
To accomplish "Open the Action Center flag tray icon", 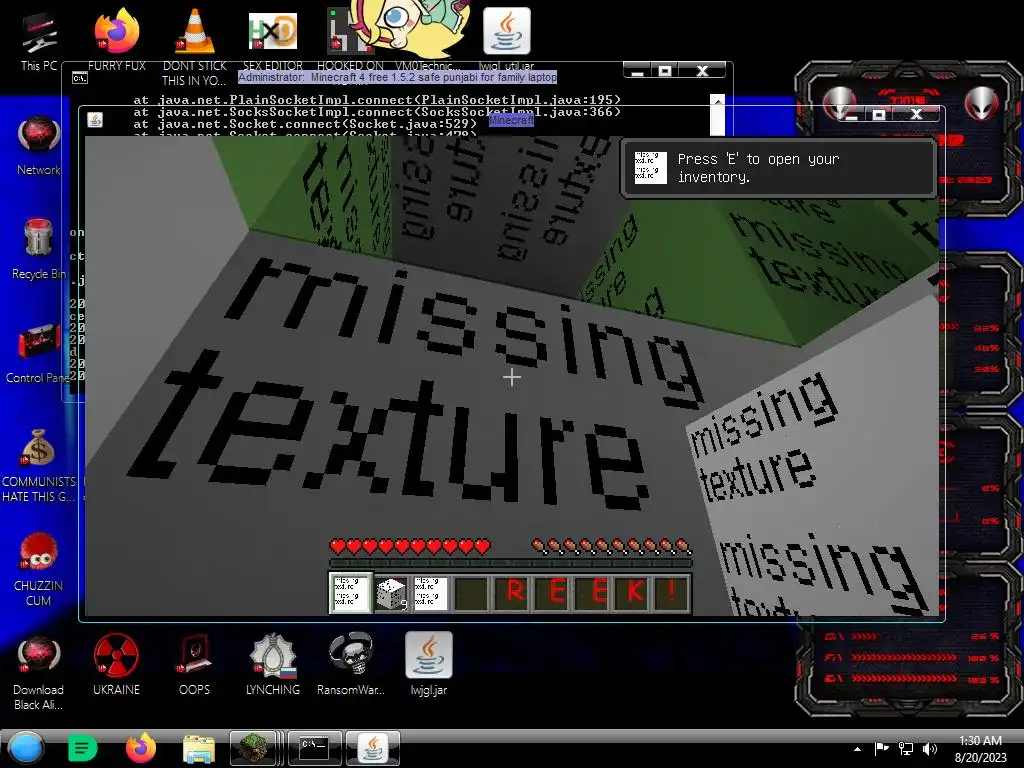I will pyautogui.click(x=881, y=748).
